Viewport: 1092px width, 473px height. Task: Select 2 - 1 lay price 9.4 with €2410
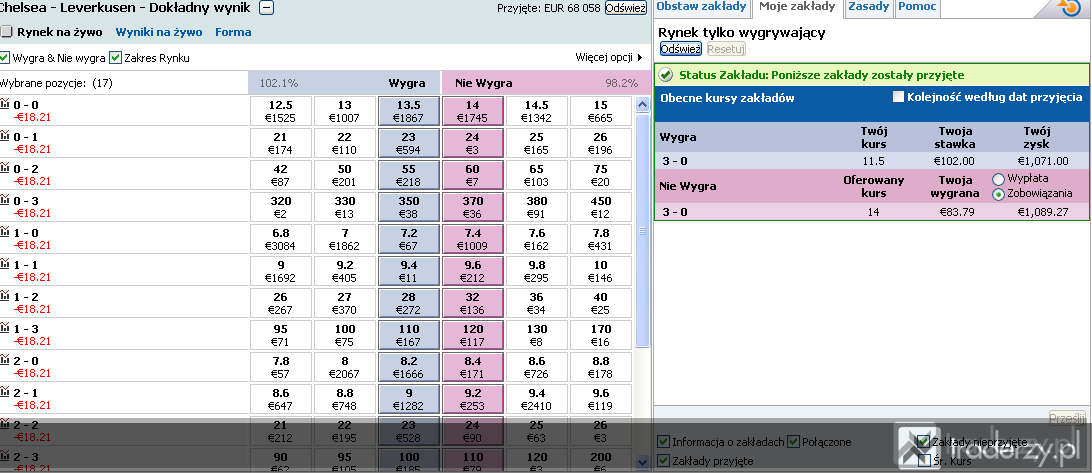[x=536, y=400]
